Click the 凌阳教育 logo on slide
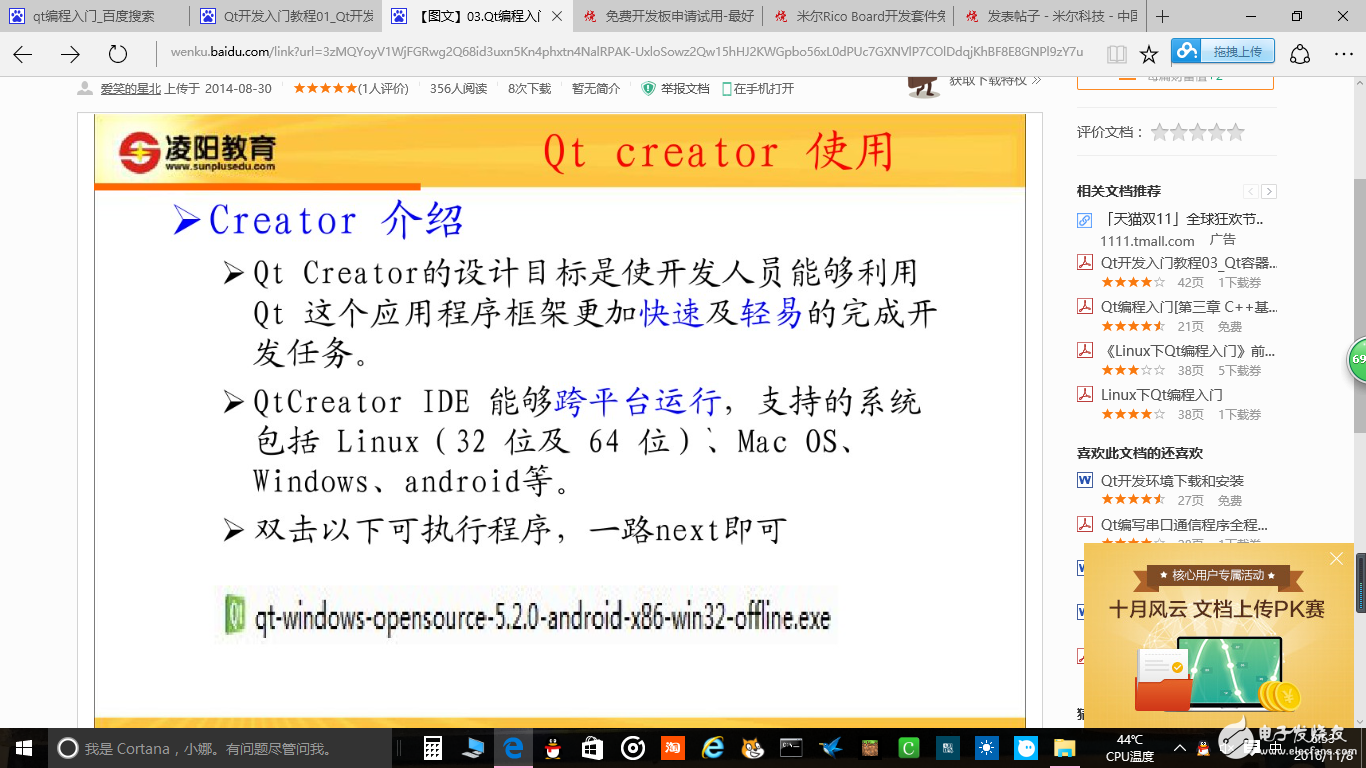This screenshot has height=768, width=1366. pyautogui.click(x=197, y=152)
